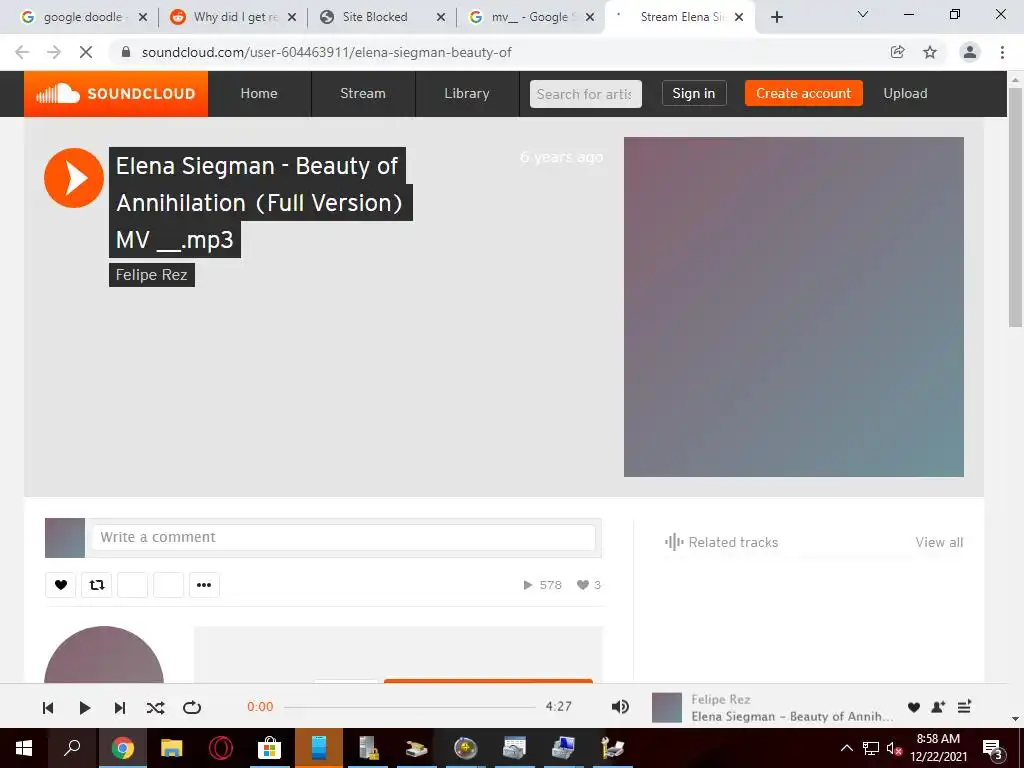Click the SoundCloud logo
The image size is (1024, 768).
(116, 93)
